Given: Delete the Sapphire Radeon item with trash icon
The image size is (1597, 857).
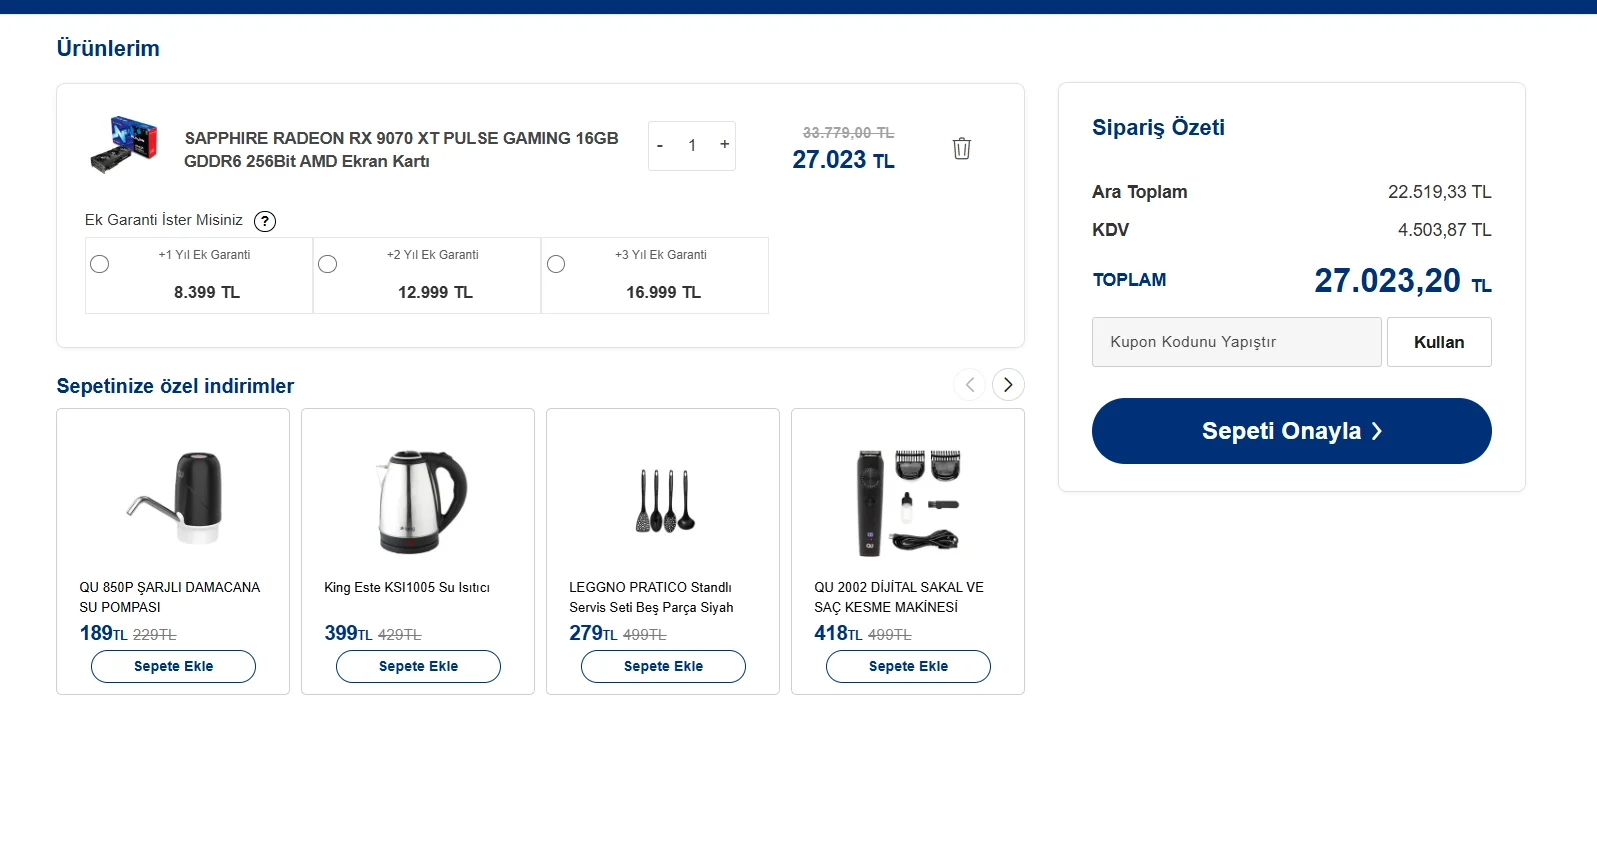Looking at the screenshot, I should tap(961, 148).
